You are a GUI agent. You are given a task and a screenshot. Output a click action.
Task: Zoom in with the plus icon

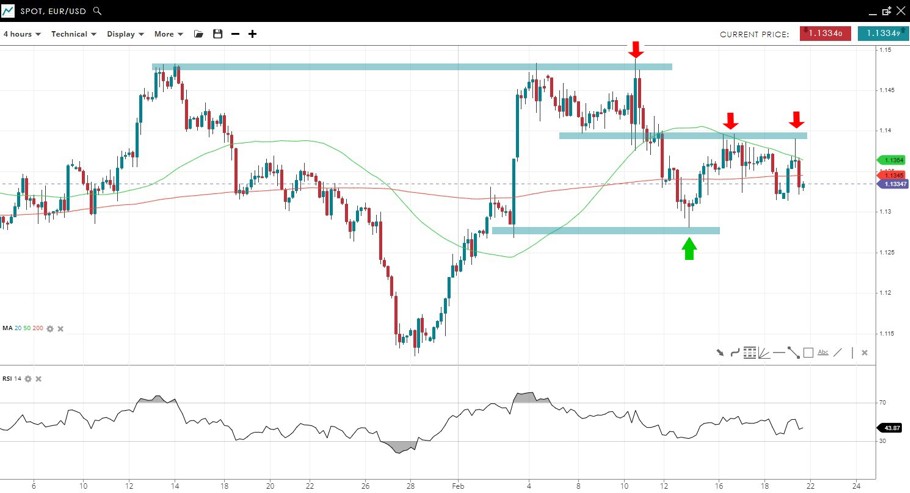pos(252,34)
